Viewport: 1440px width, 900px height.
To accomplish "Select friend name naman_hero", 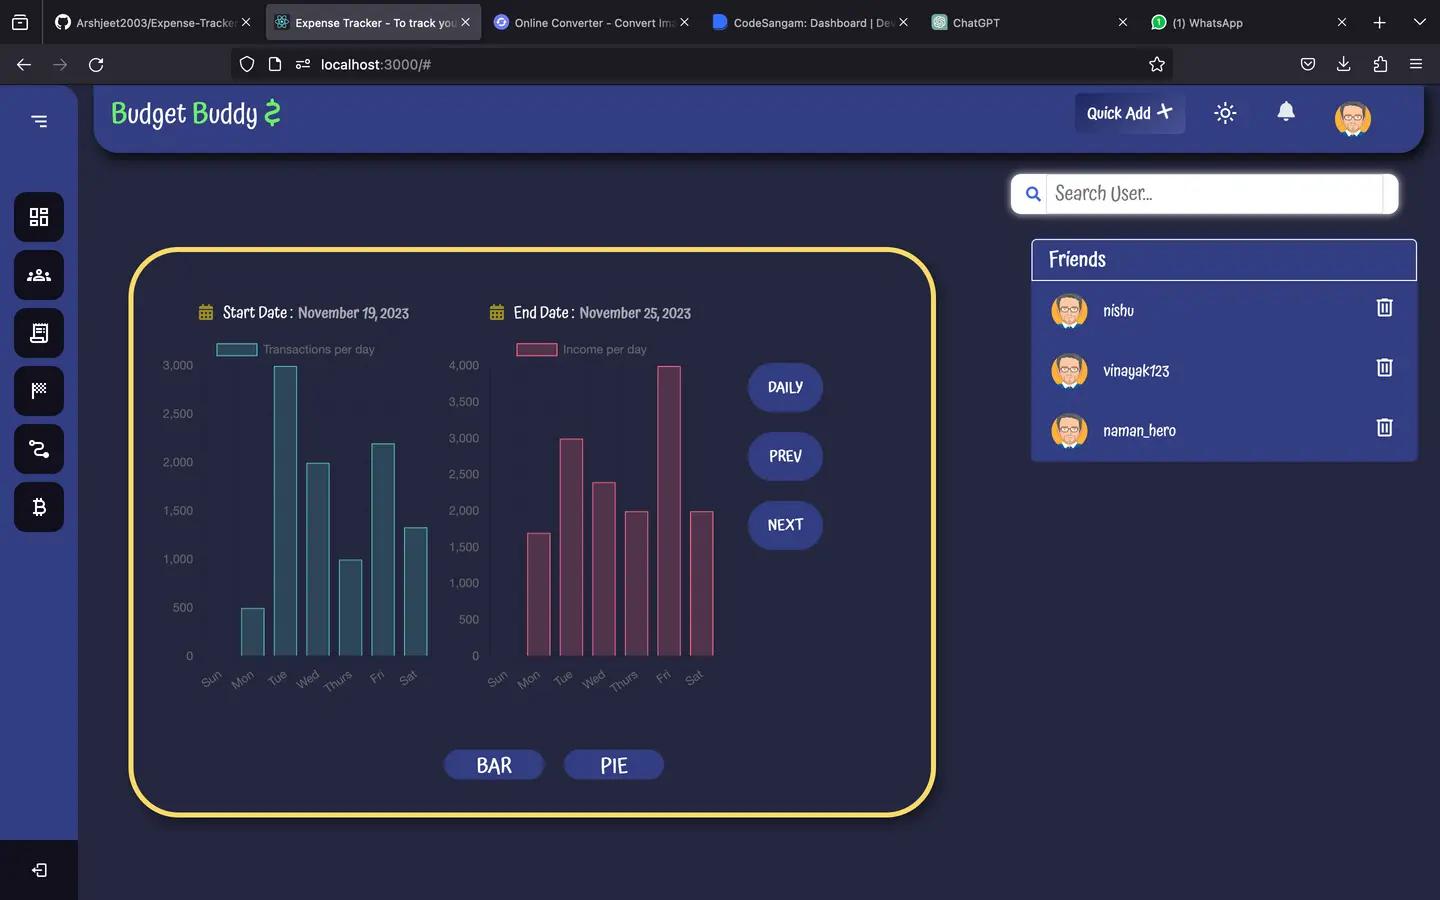I will 1139,431.
